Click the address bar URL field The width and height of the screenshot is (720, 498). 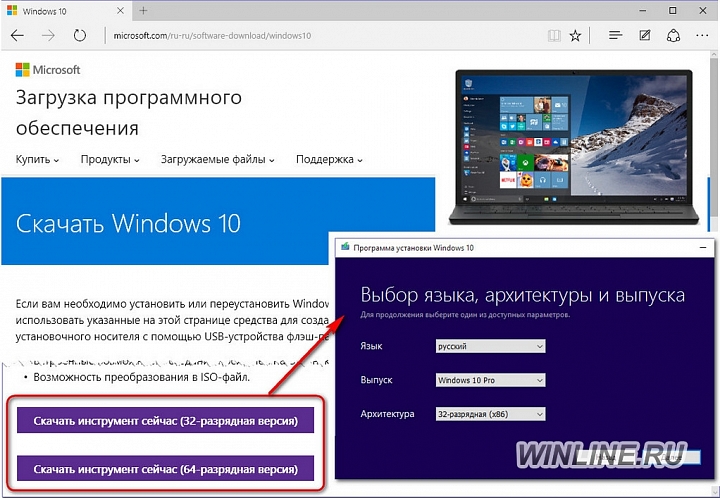[x=321, y=35]
